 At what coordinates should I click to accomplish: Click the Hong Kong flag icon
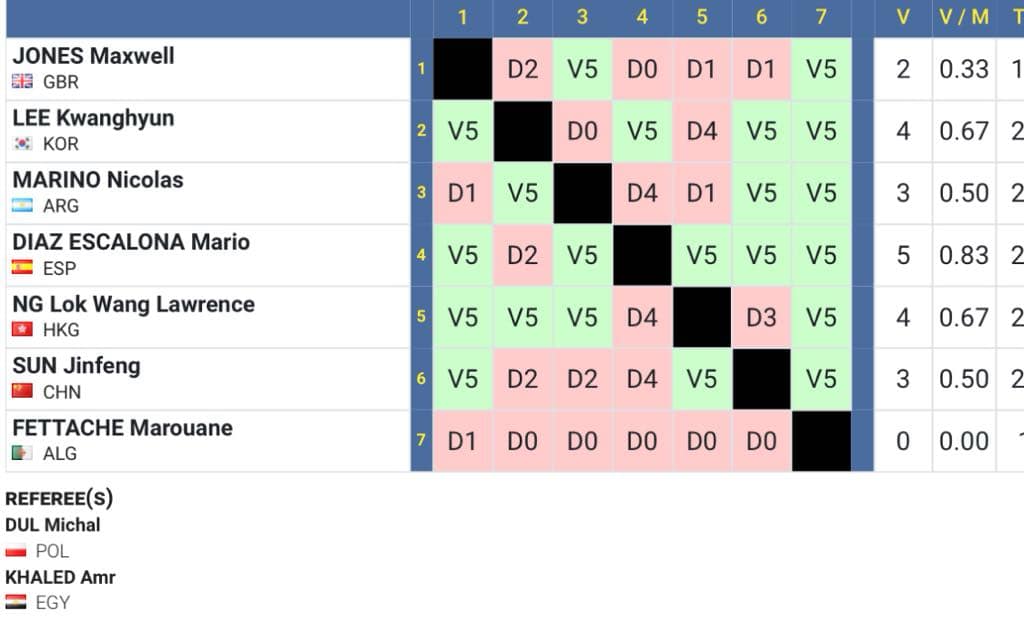pyautogui.click(x=22, y=330)
